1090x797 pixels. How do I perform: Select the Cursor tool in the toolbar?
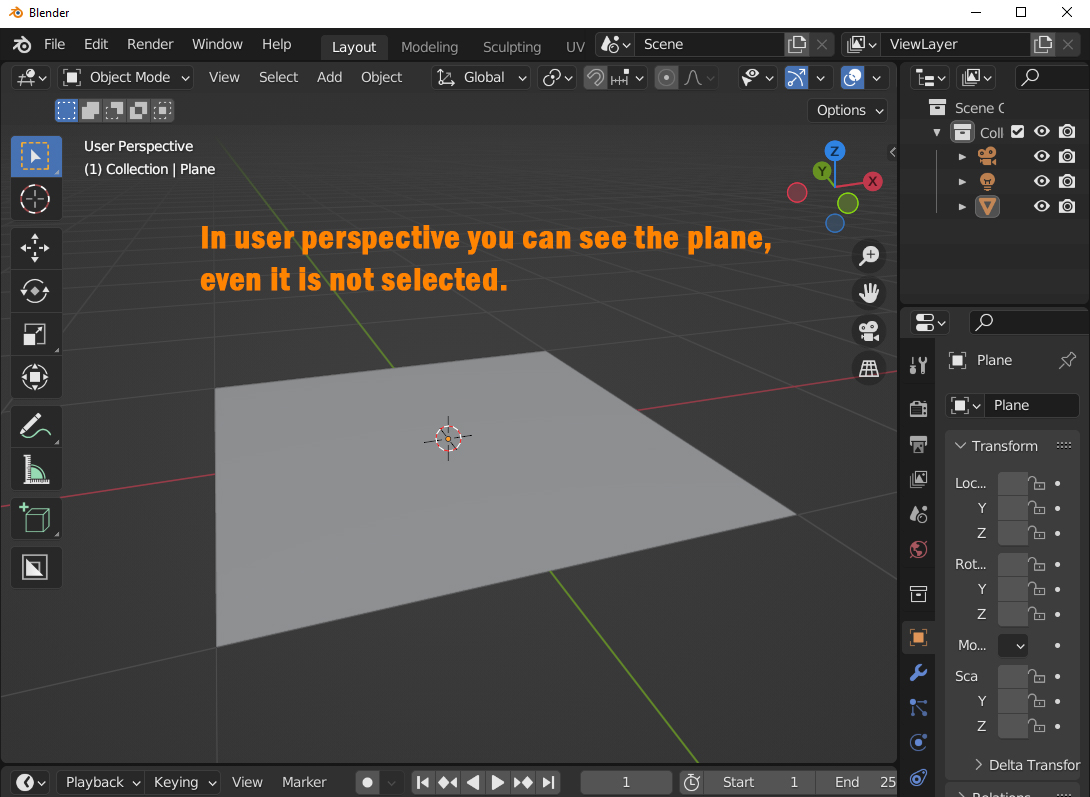click(35, 199)
